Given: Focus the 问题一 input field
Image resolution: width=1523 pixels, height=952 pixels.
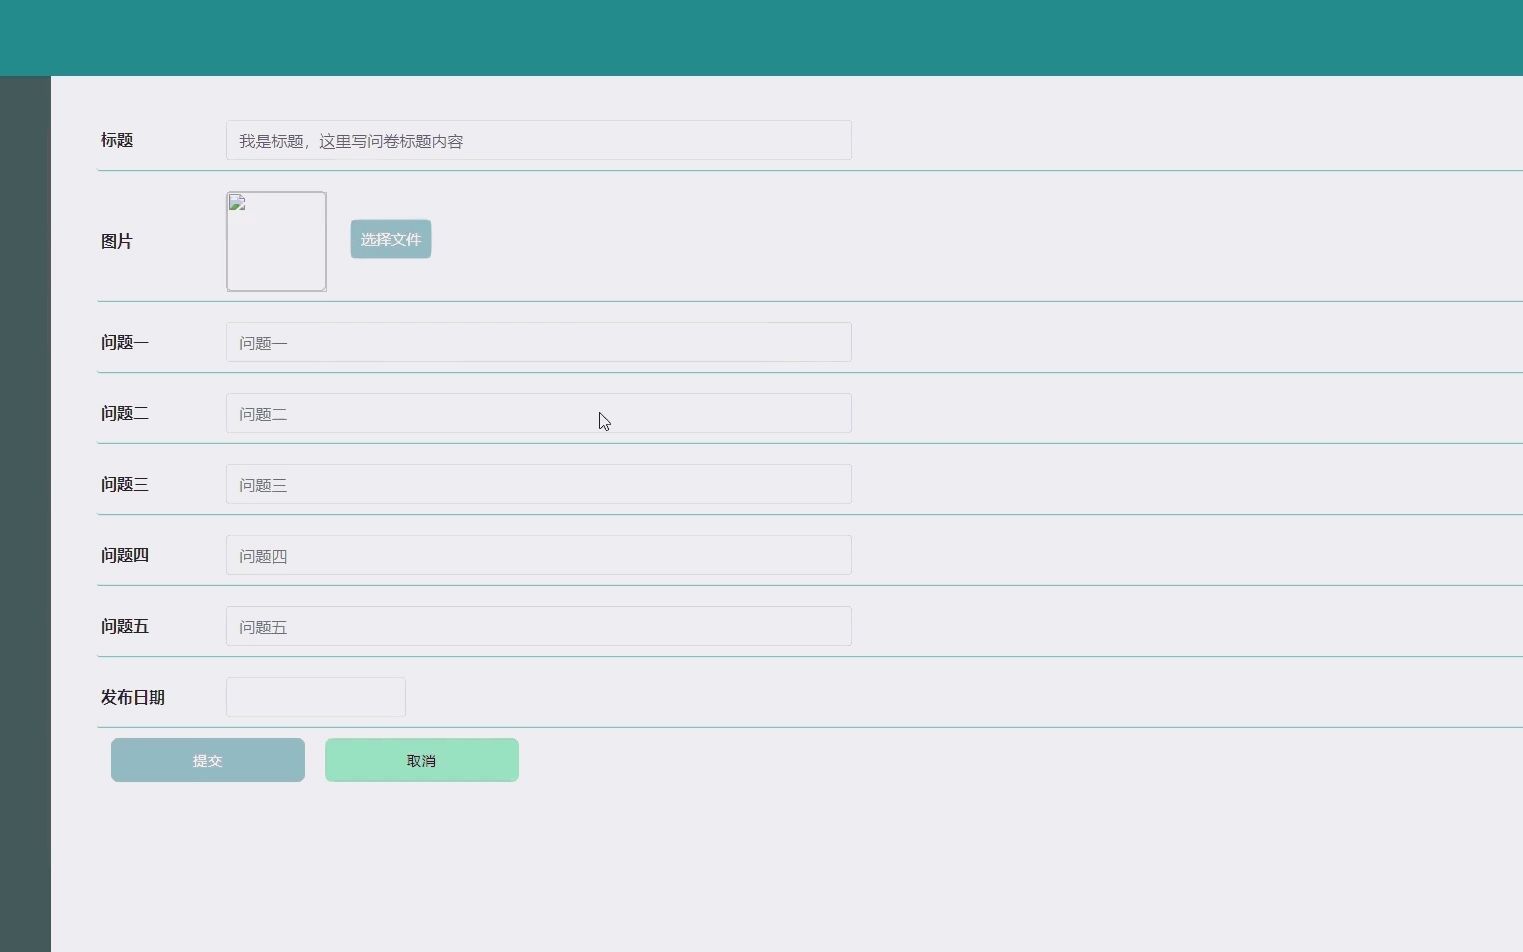Looking at the screenshot, I should (x=539, y=342).
